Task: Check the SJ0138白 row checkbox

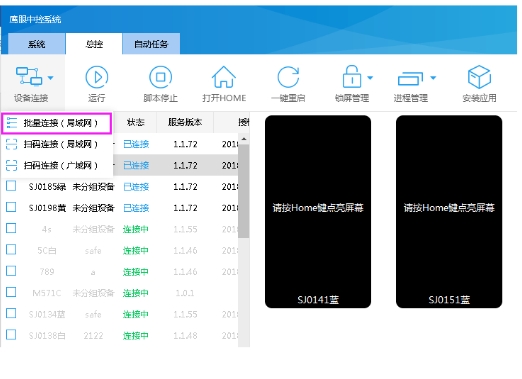Action: point(11,334)
